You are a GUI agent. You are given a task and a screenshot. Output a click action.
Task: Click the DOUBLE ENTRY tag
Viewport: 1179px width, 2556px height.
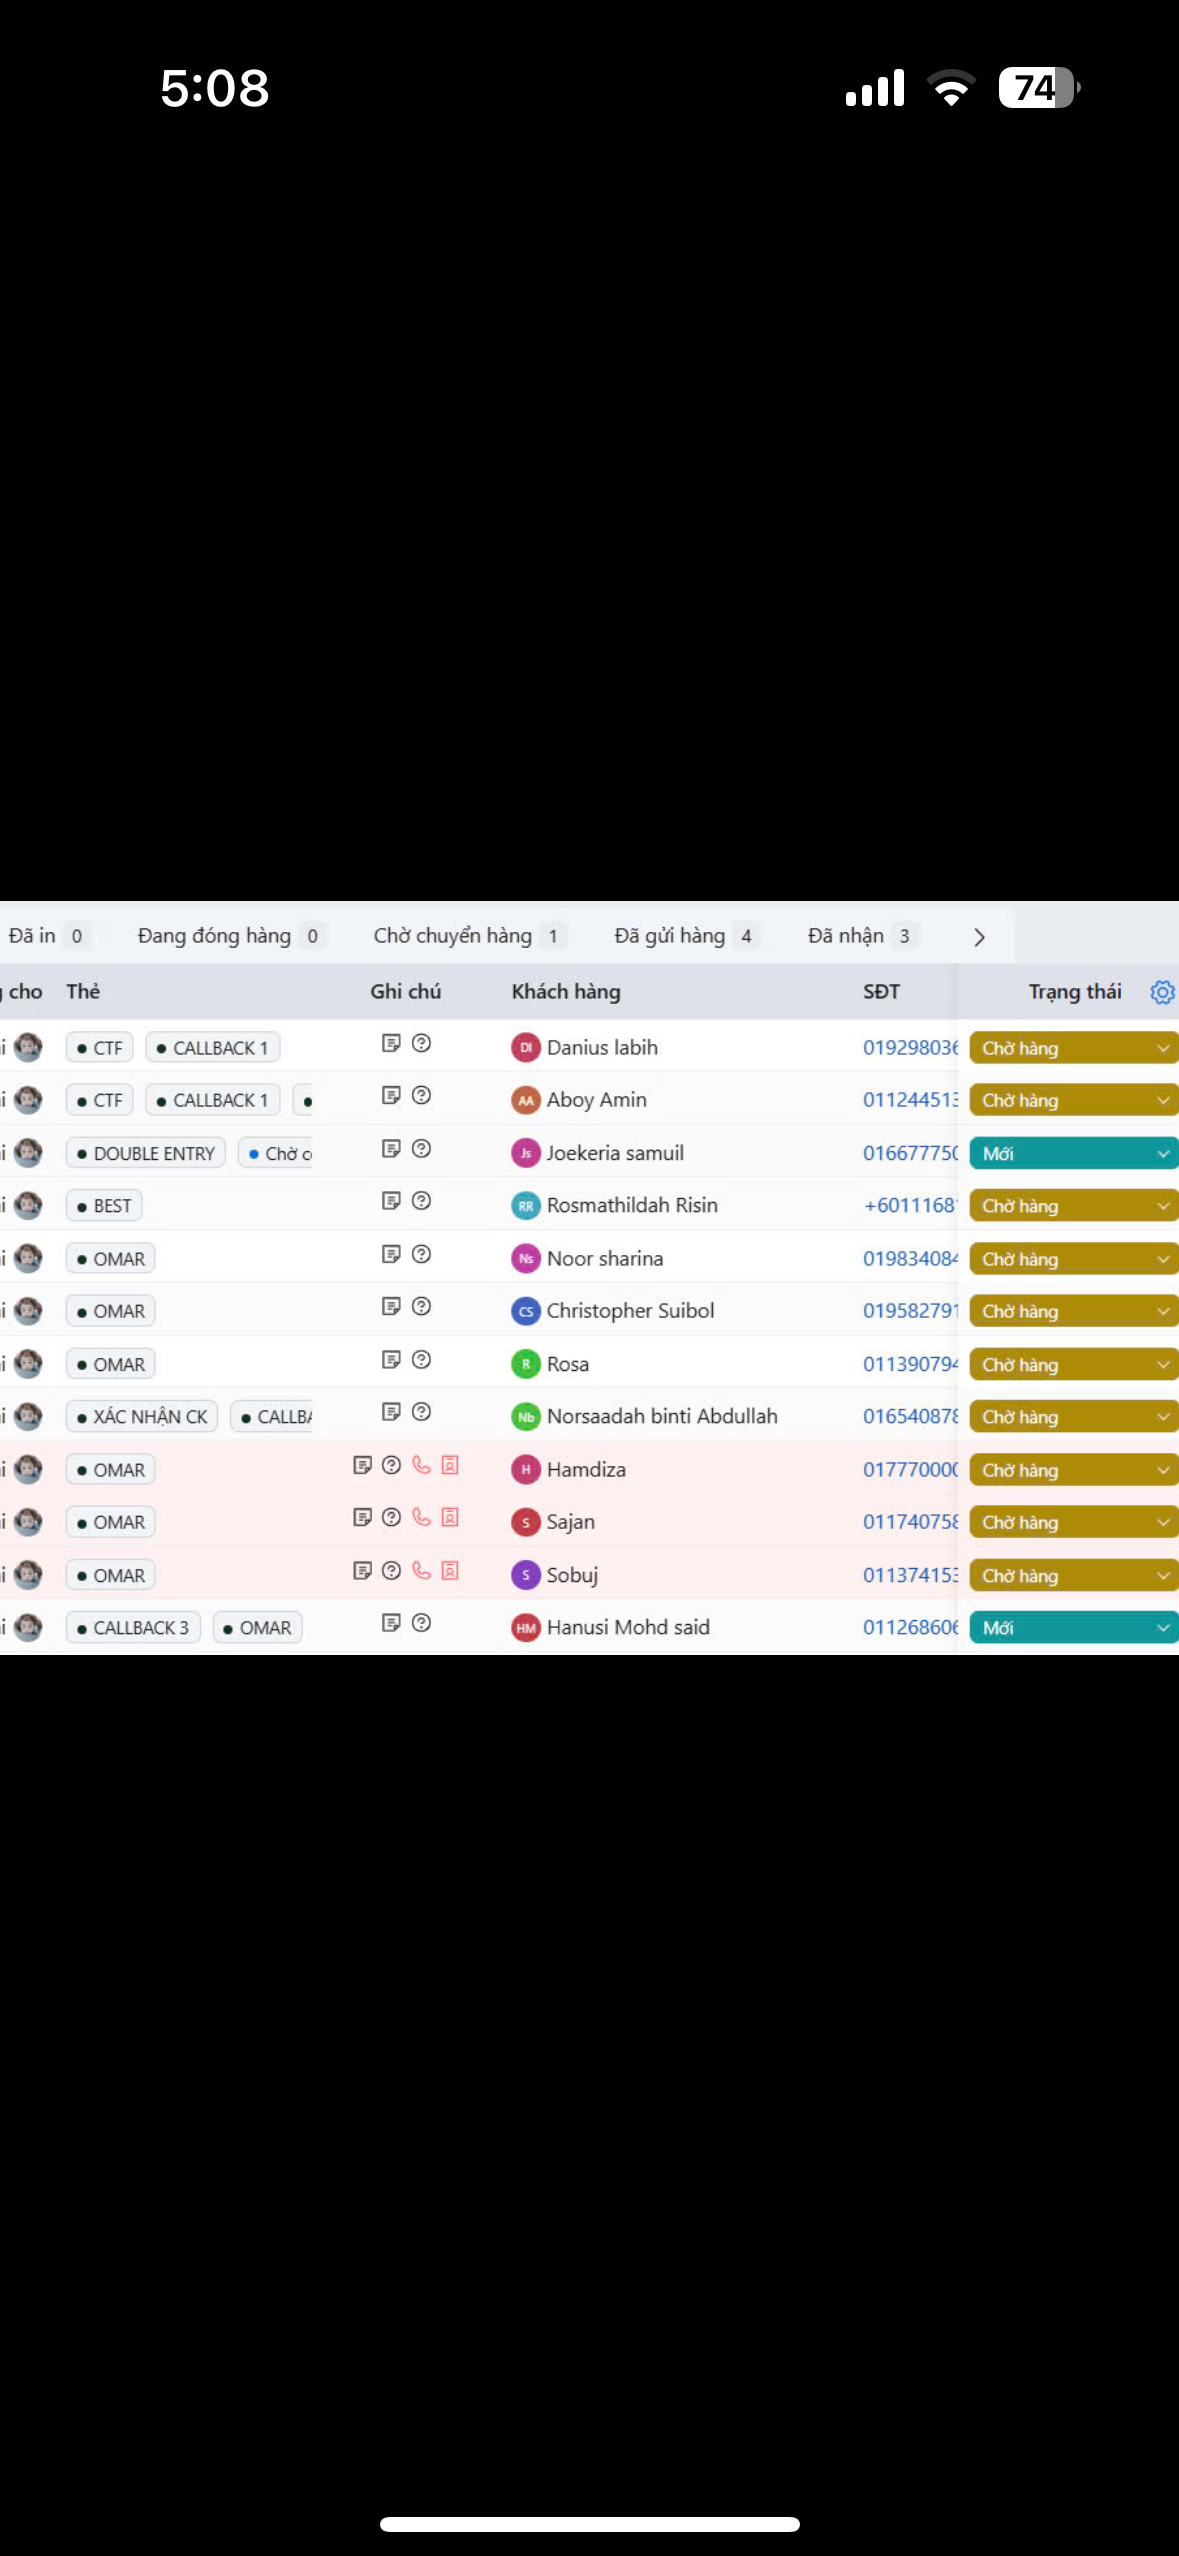coord(146,1153)
